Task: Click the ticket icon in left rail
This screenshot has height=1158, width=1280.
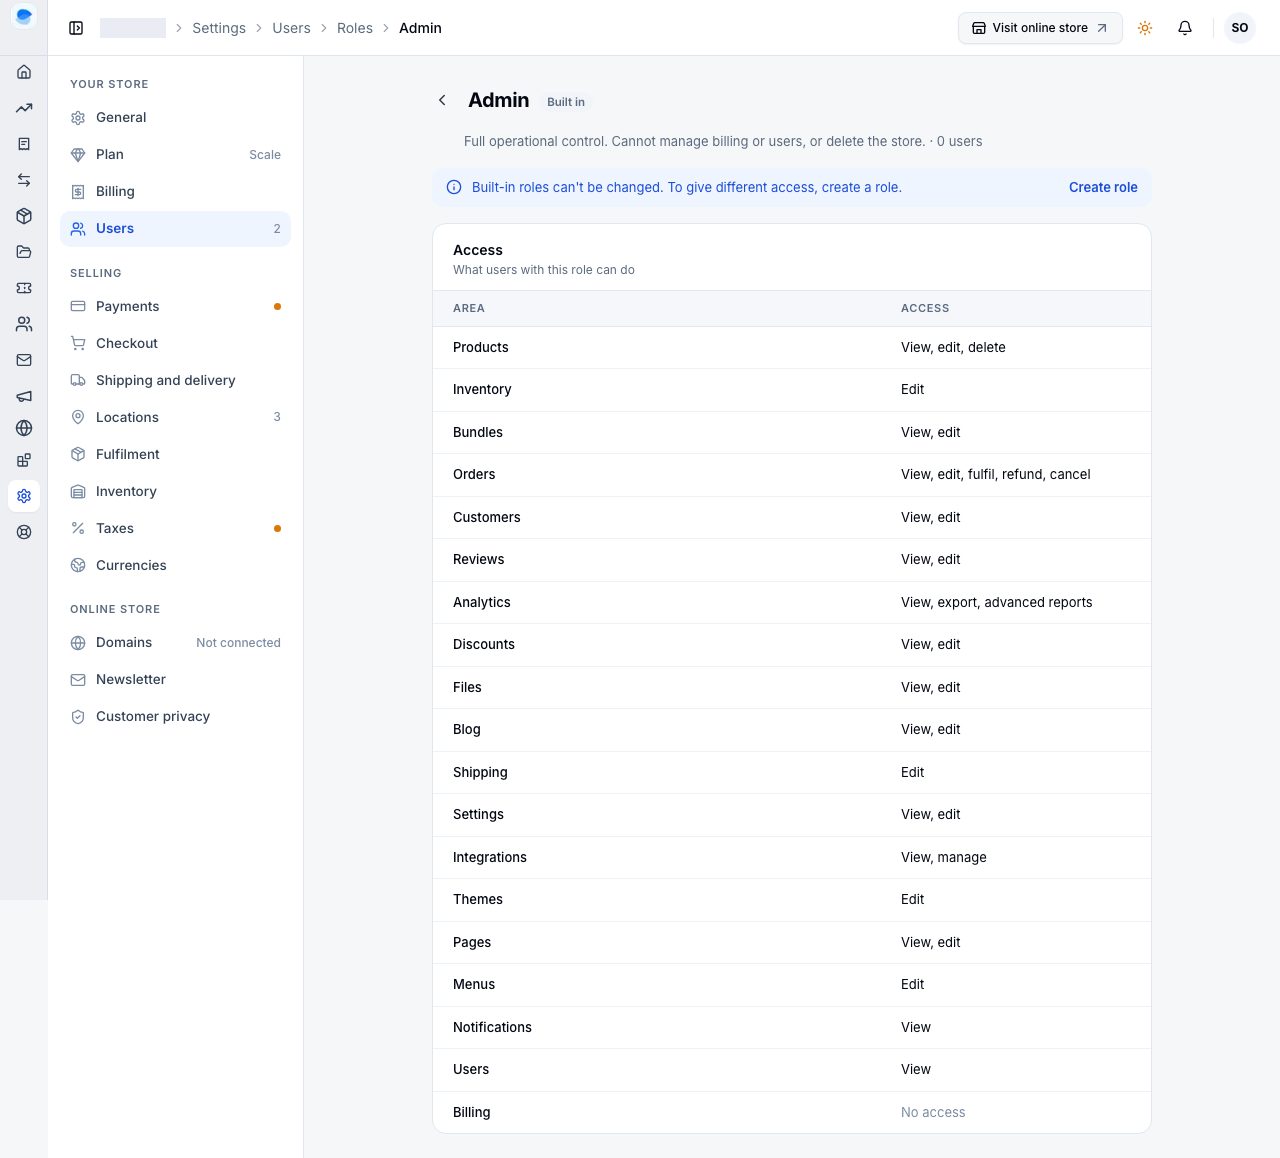Action: point(24,288)
